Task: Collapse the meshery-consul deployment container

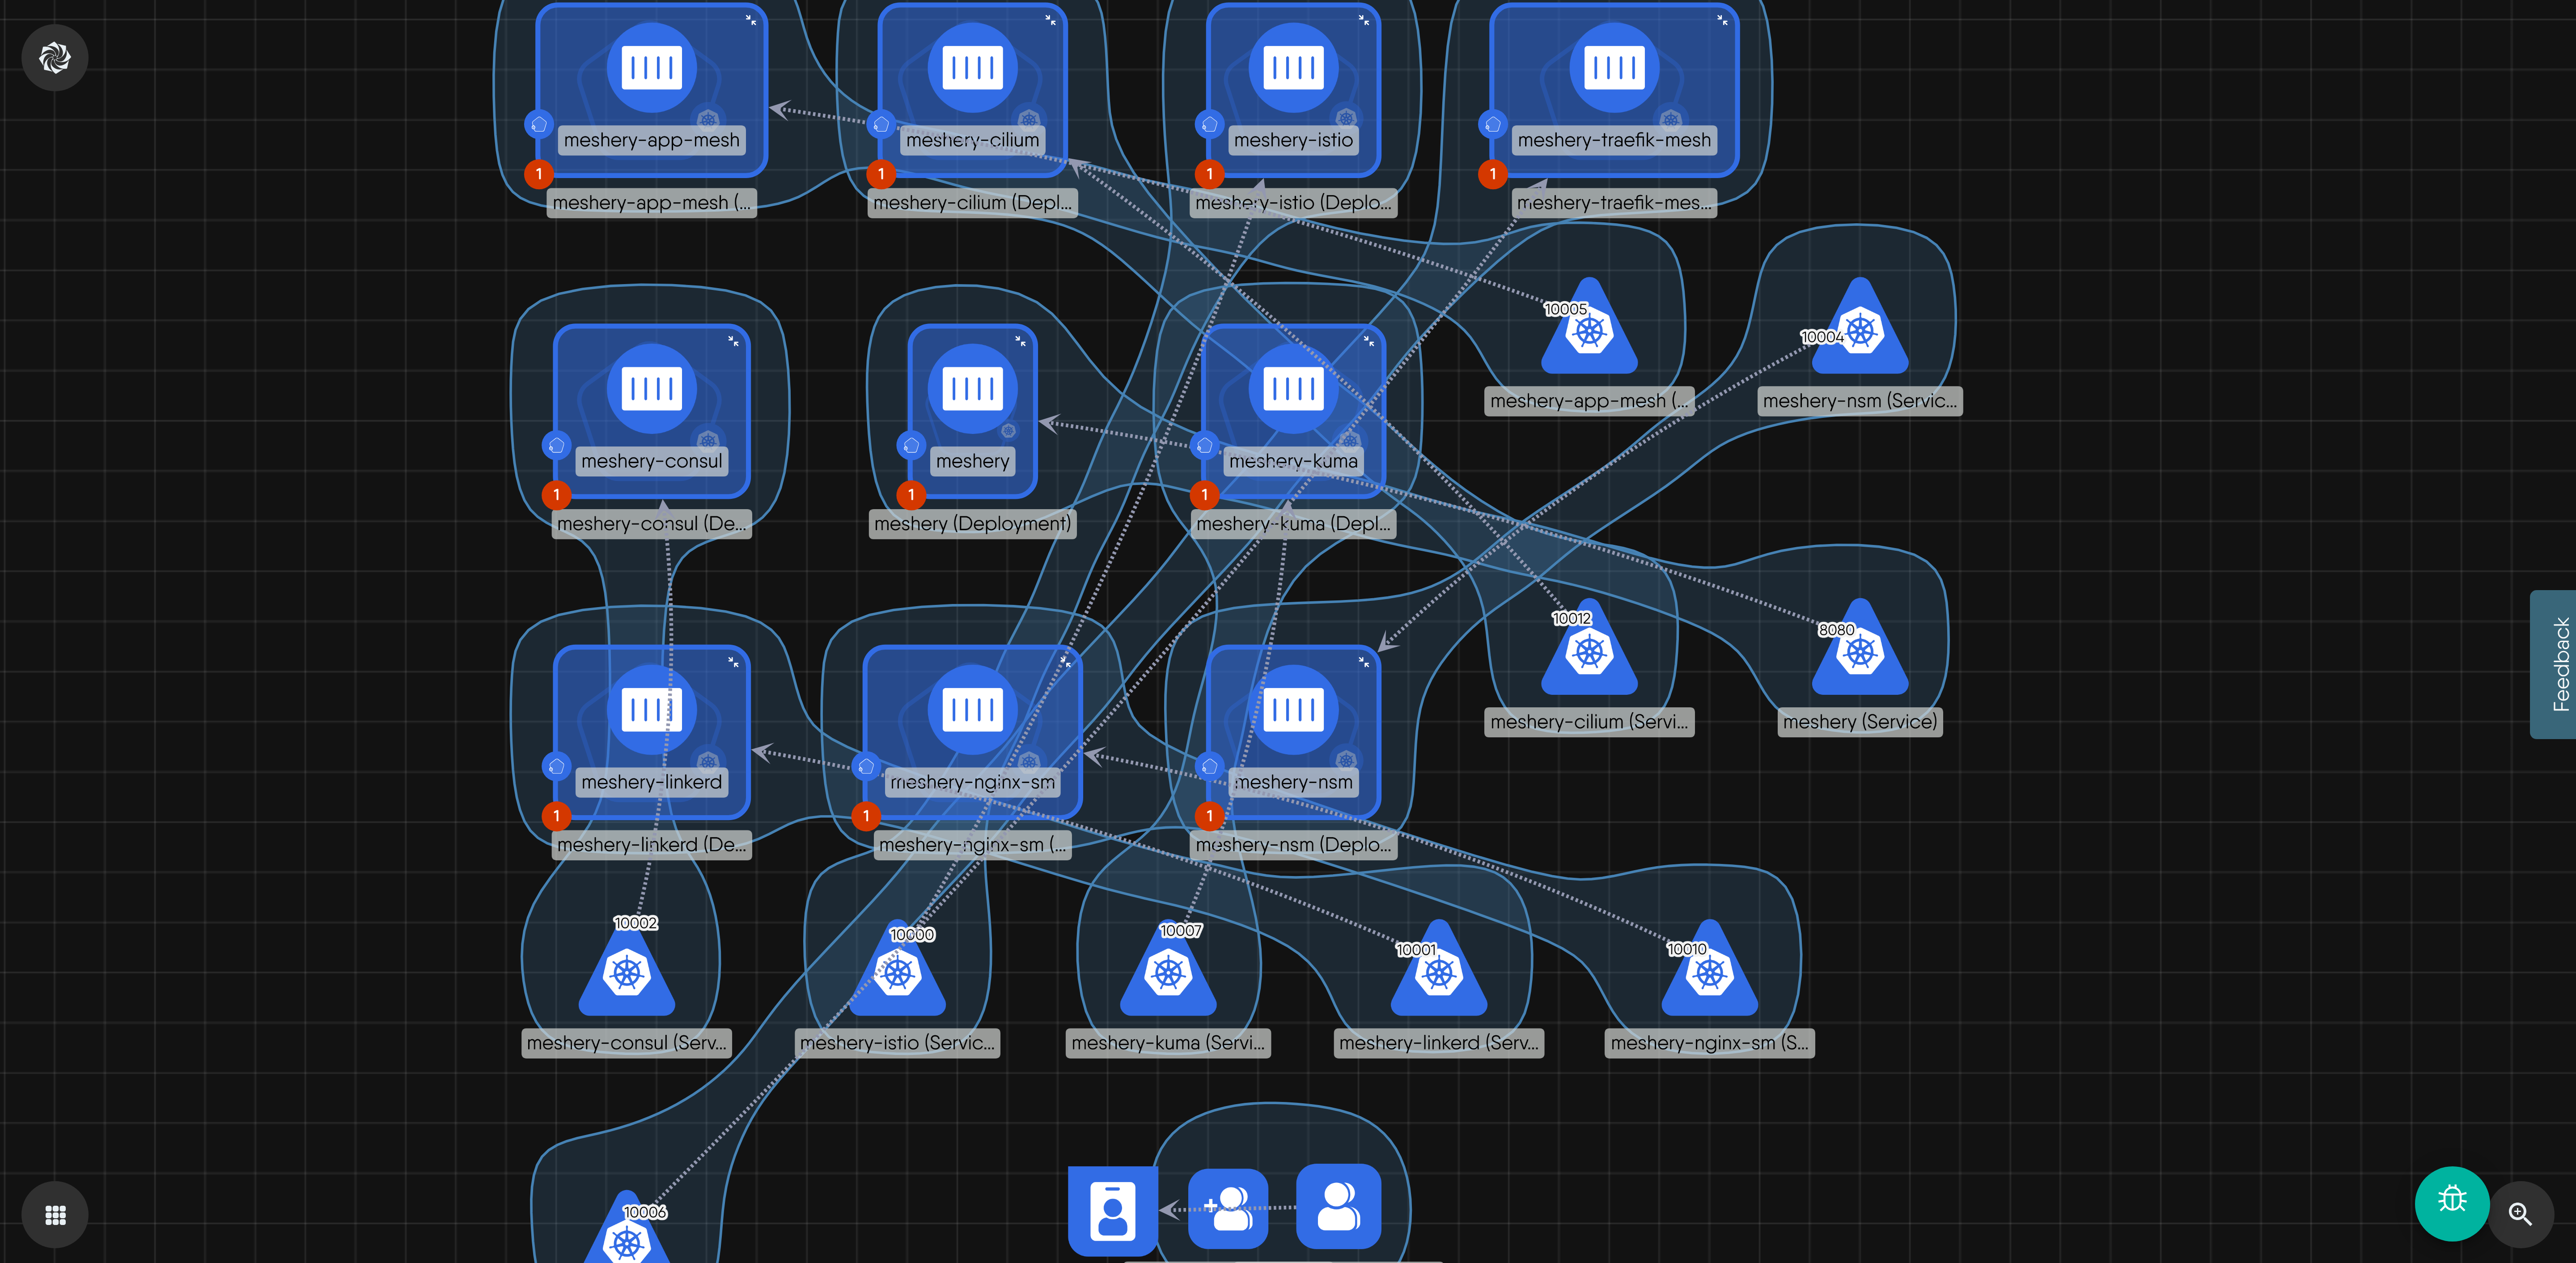Action: coord(733,341)
